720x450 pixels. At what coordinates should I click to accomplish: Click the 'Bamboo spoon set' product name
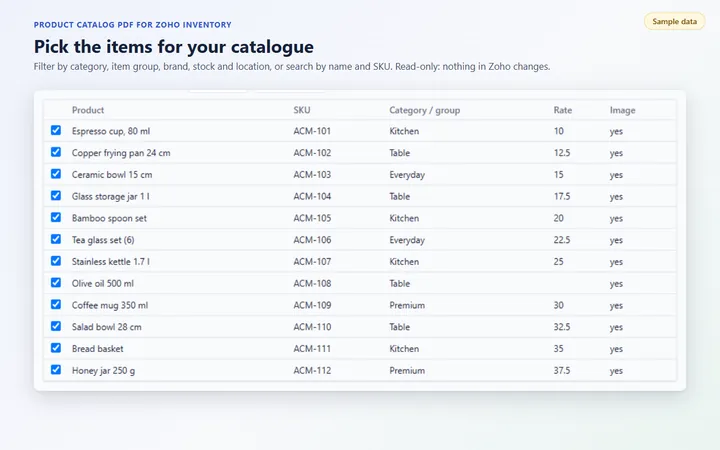(x=109, y=219)
